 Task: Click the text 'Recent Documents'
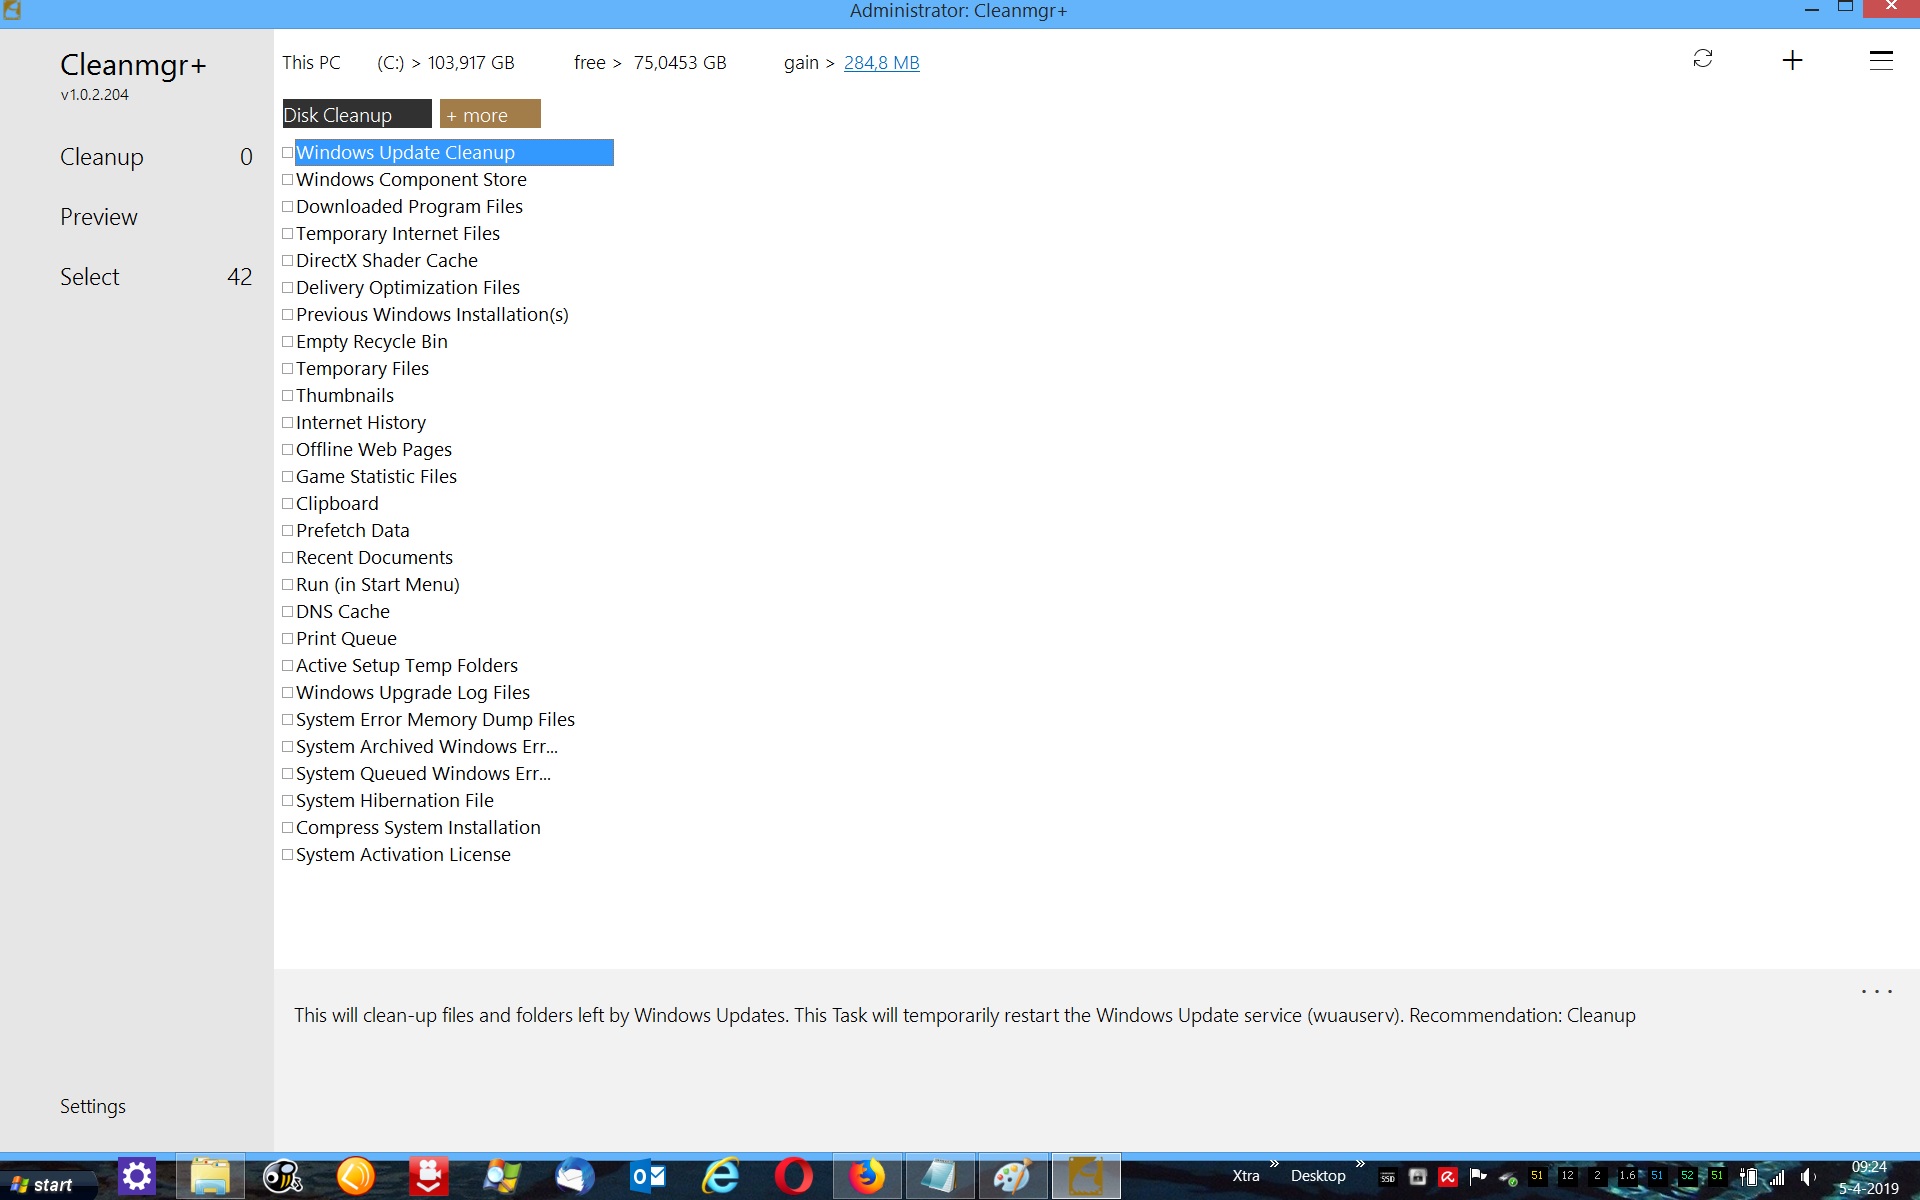(374, 558)
